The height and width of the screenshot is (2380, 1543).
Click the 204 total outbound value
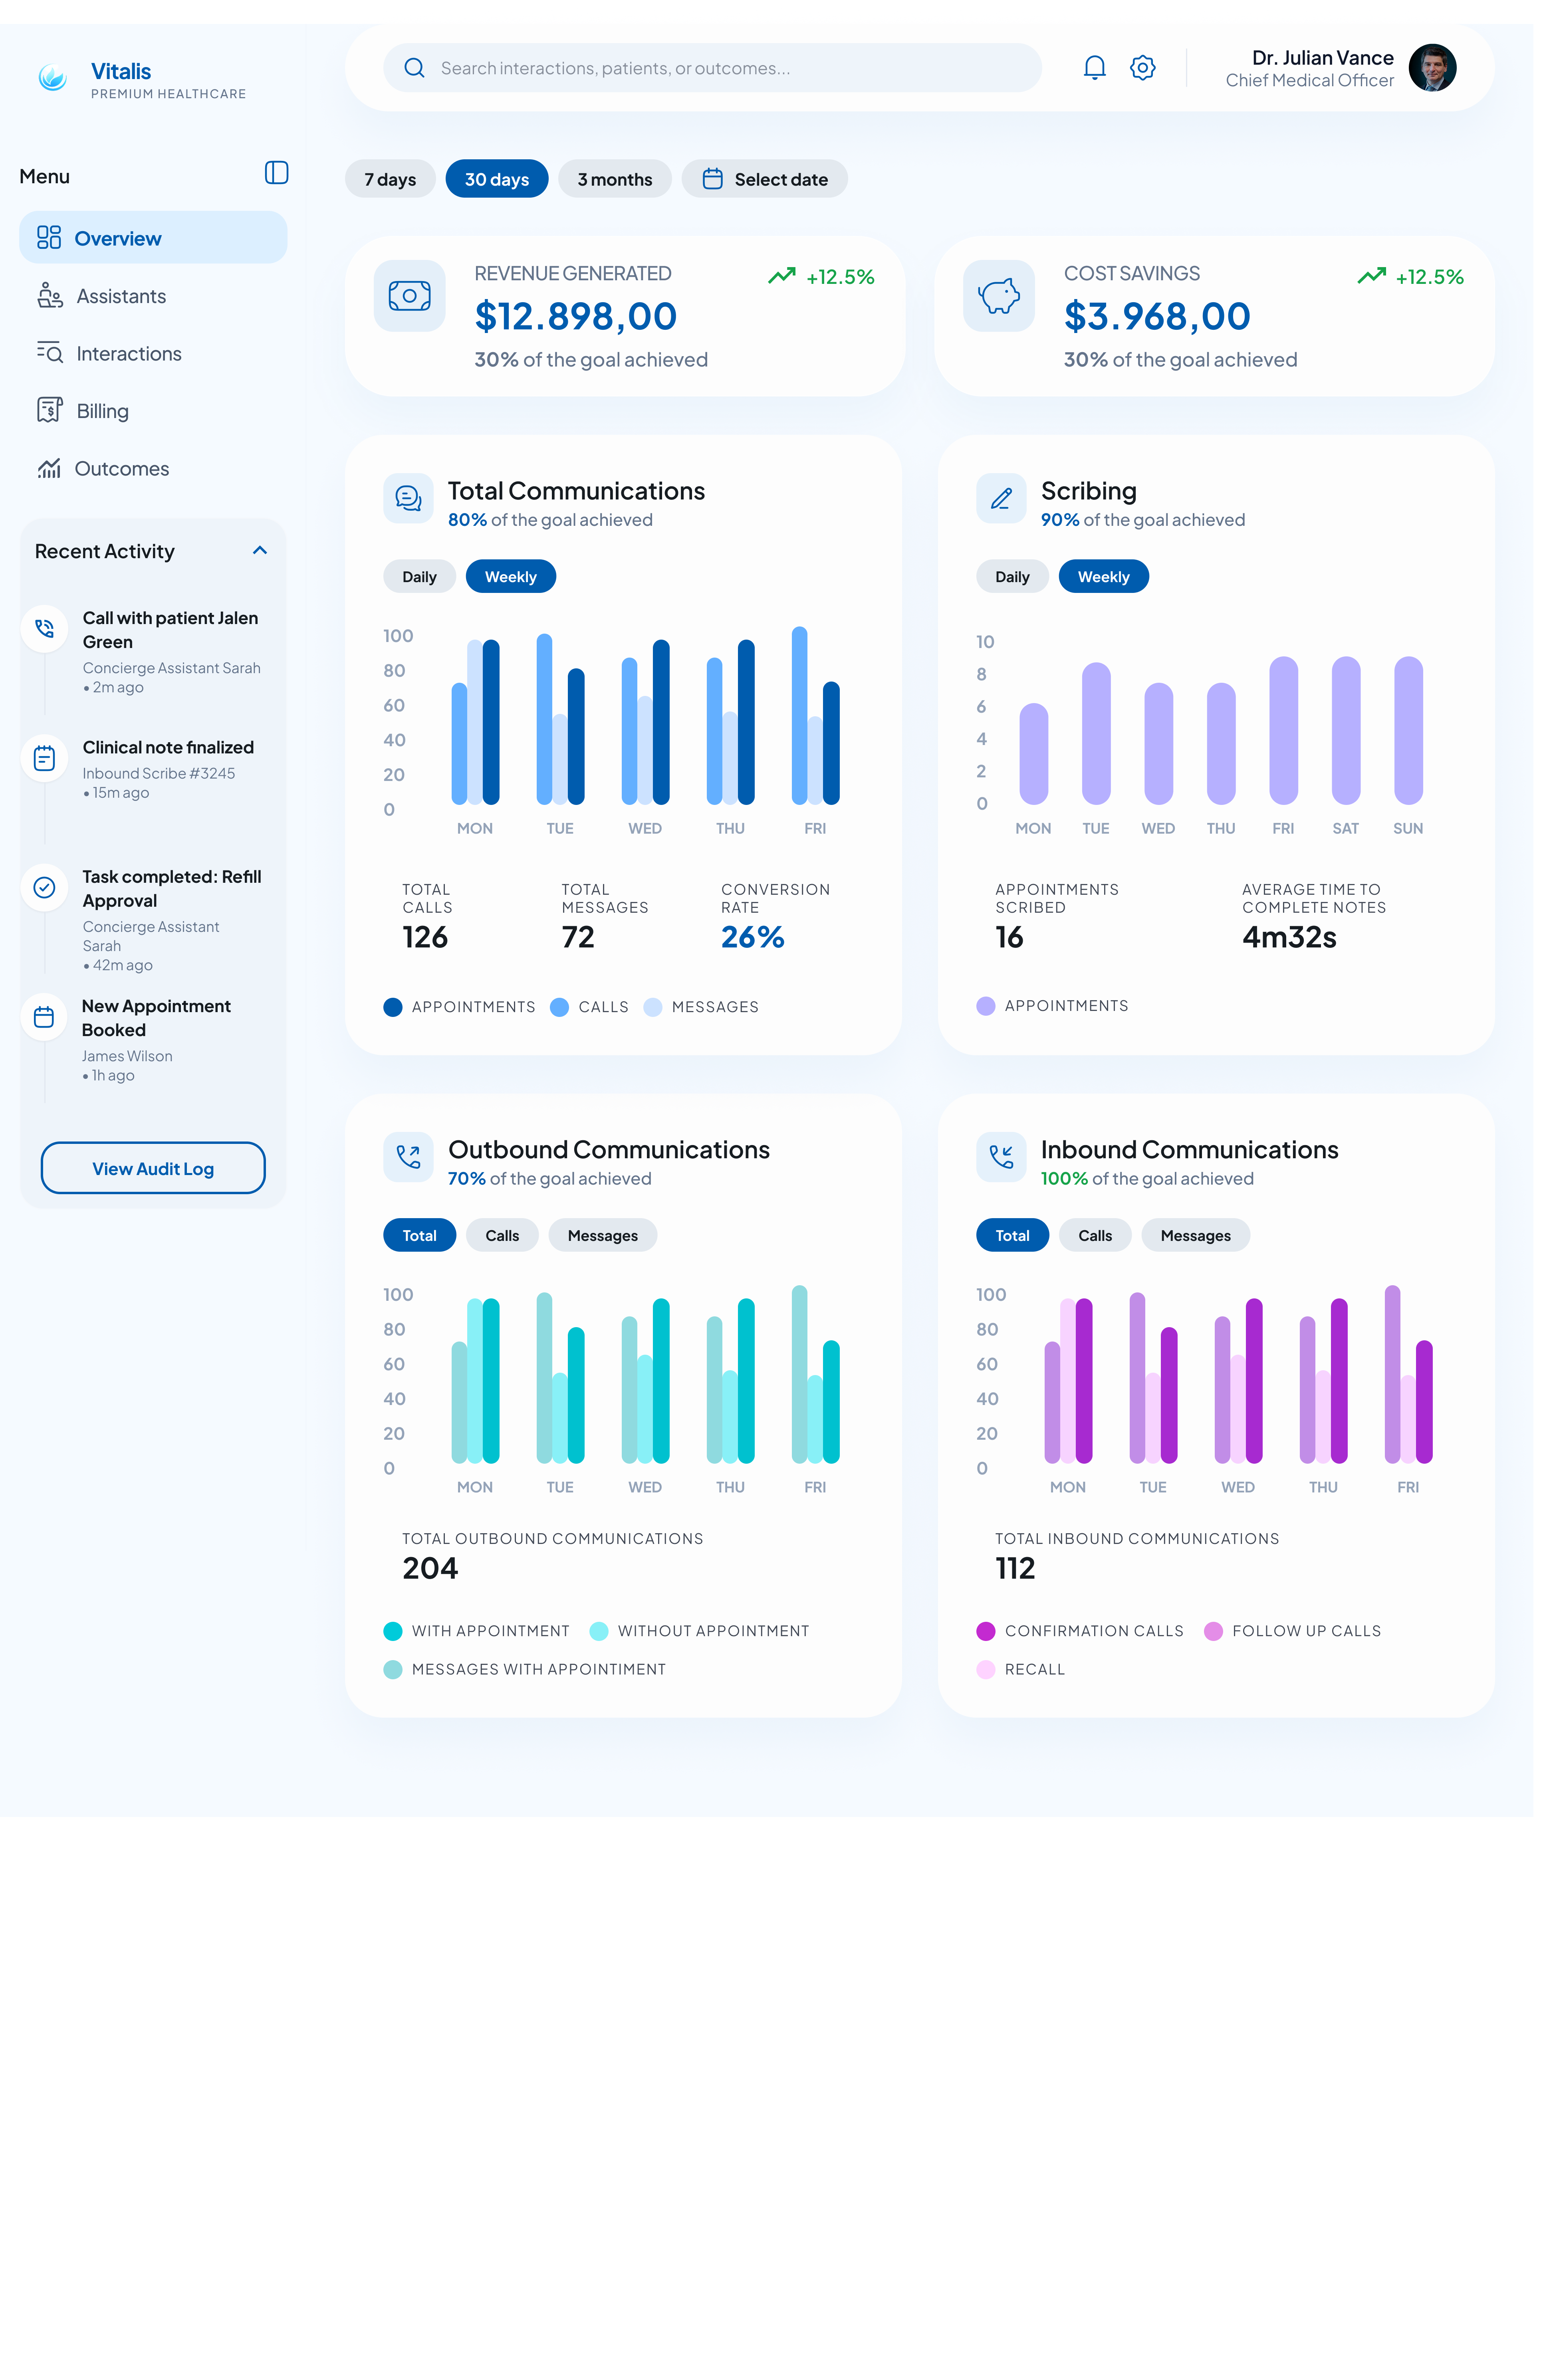(x=430, y=1568)
